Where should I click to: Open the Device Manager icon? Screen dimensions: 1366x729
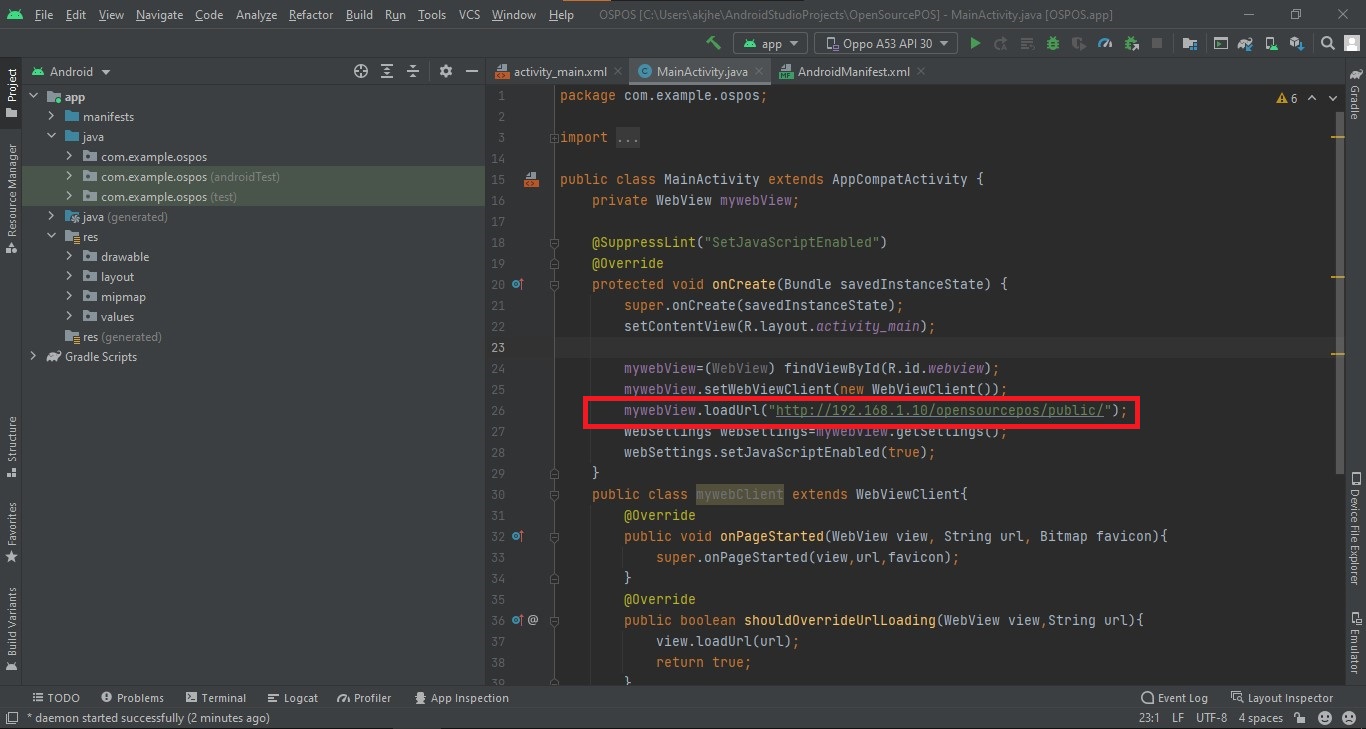(x=1271, y=43)
